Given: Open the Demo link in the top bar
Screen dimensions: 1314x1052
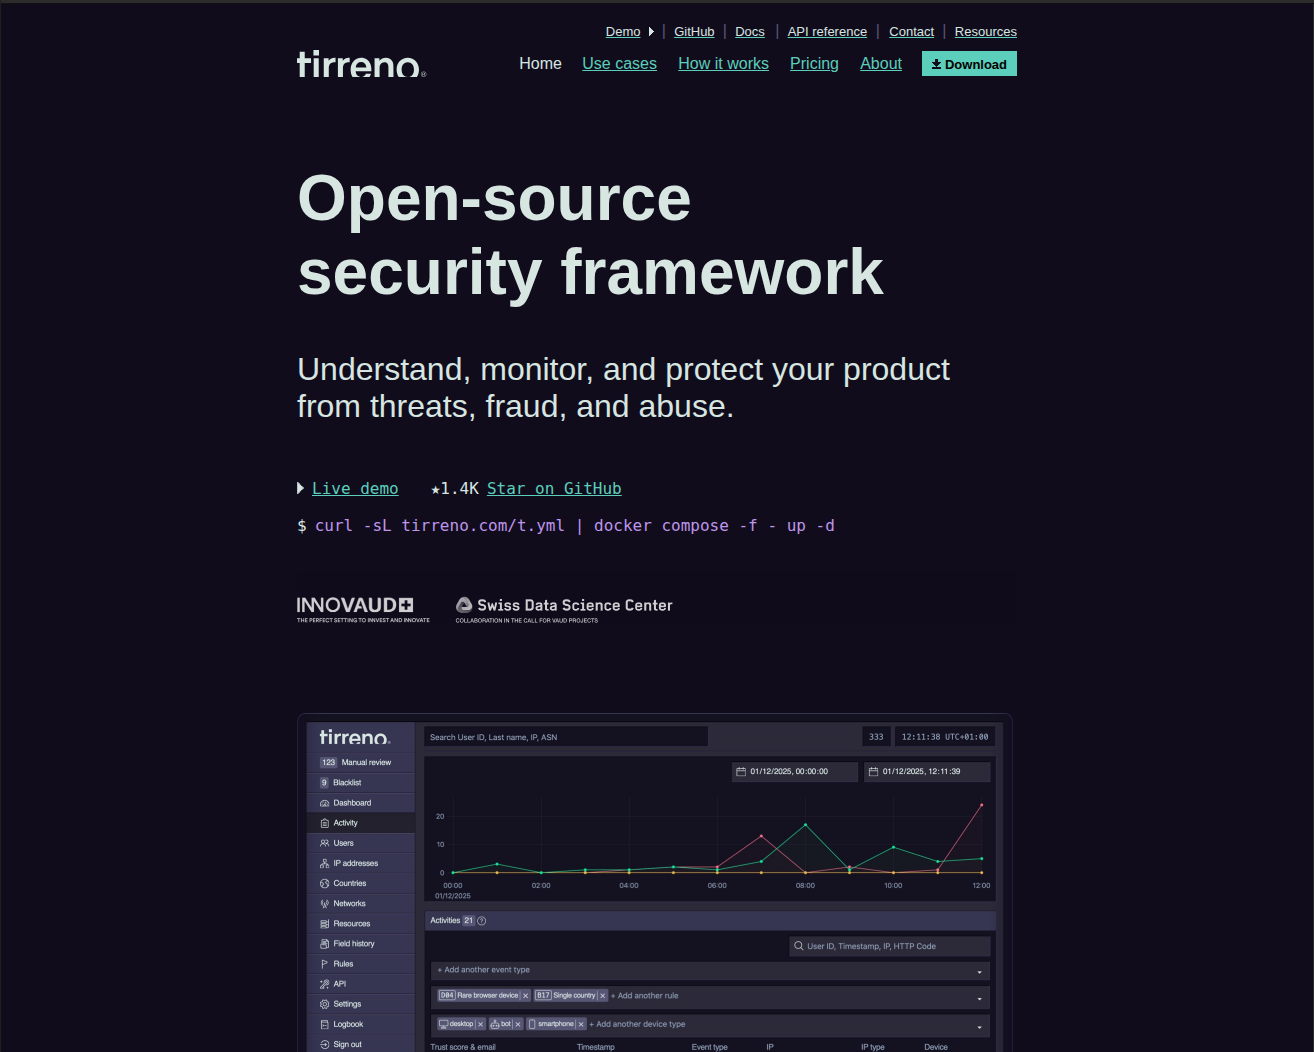Looking at the screenshot, I should pos(623,32).
